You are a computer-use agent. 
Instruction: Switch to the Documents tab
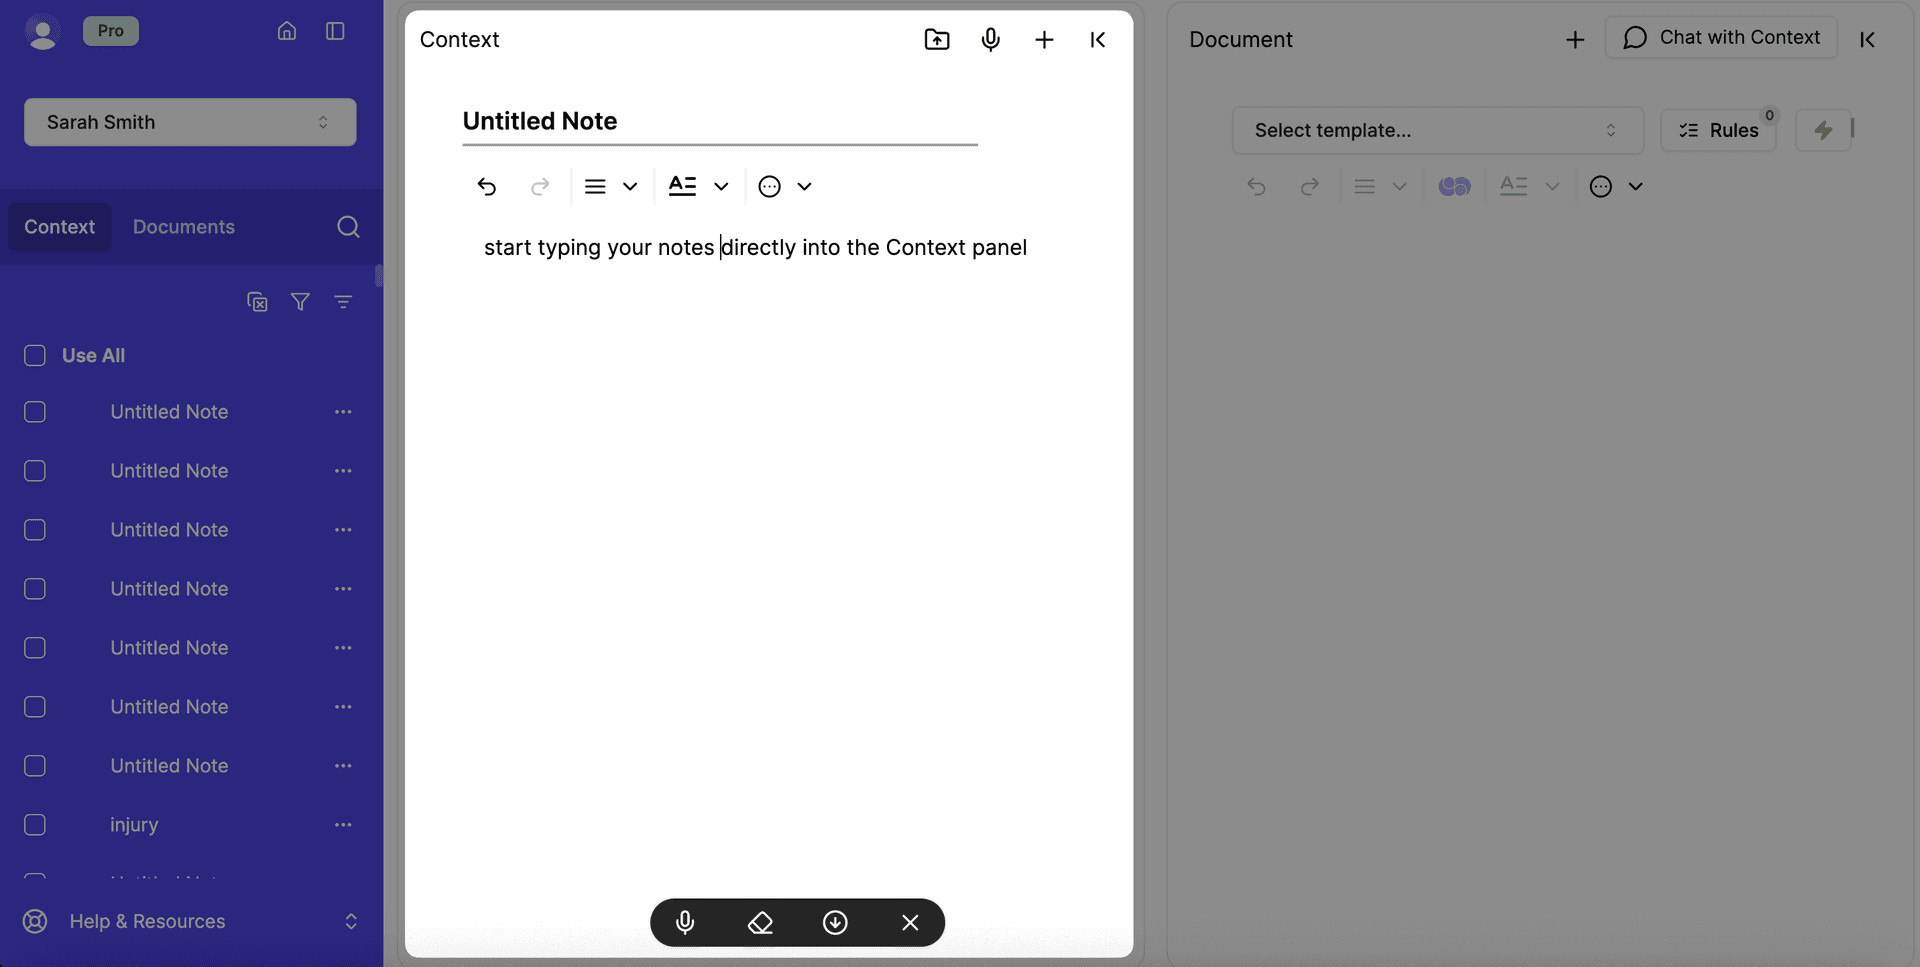(183, 226)
